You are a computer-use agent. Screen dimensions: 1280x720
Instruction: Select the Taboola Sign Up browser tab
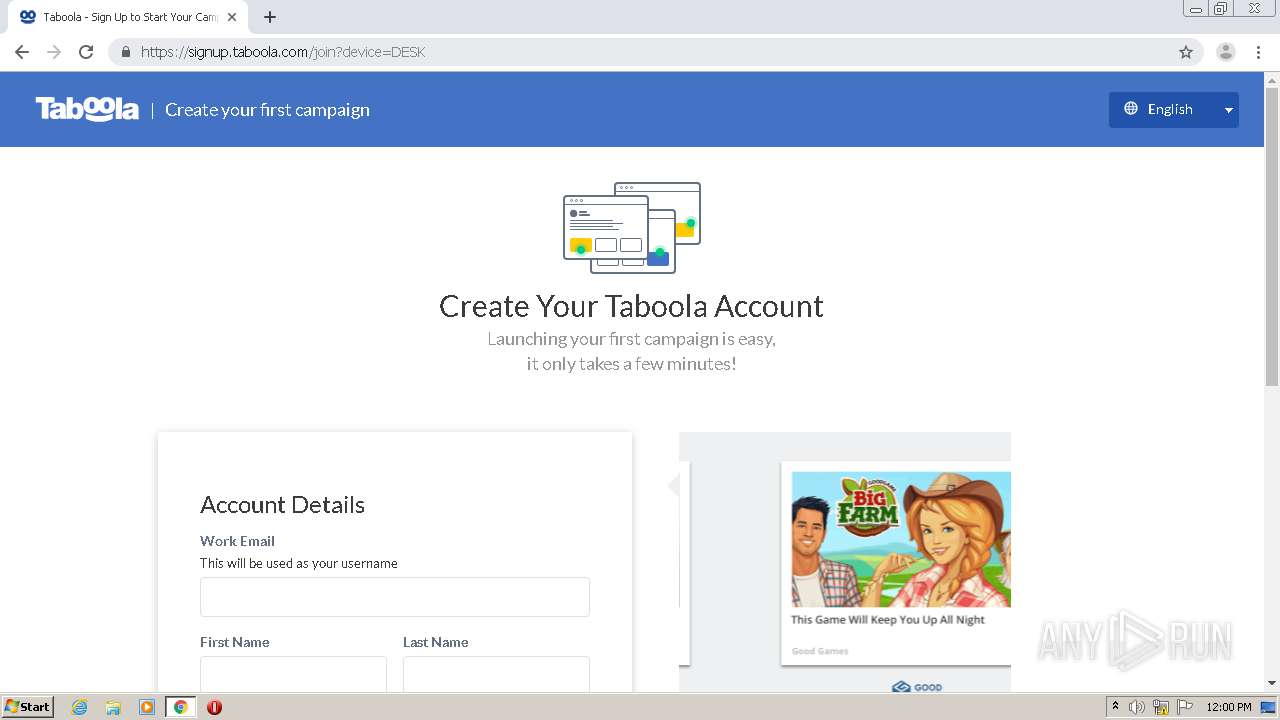[x=128, y=17]
